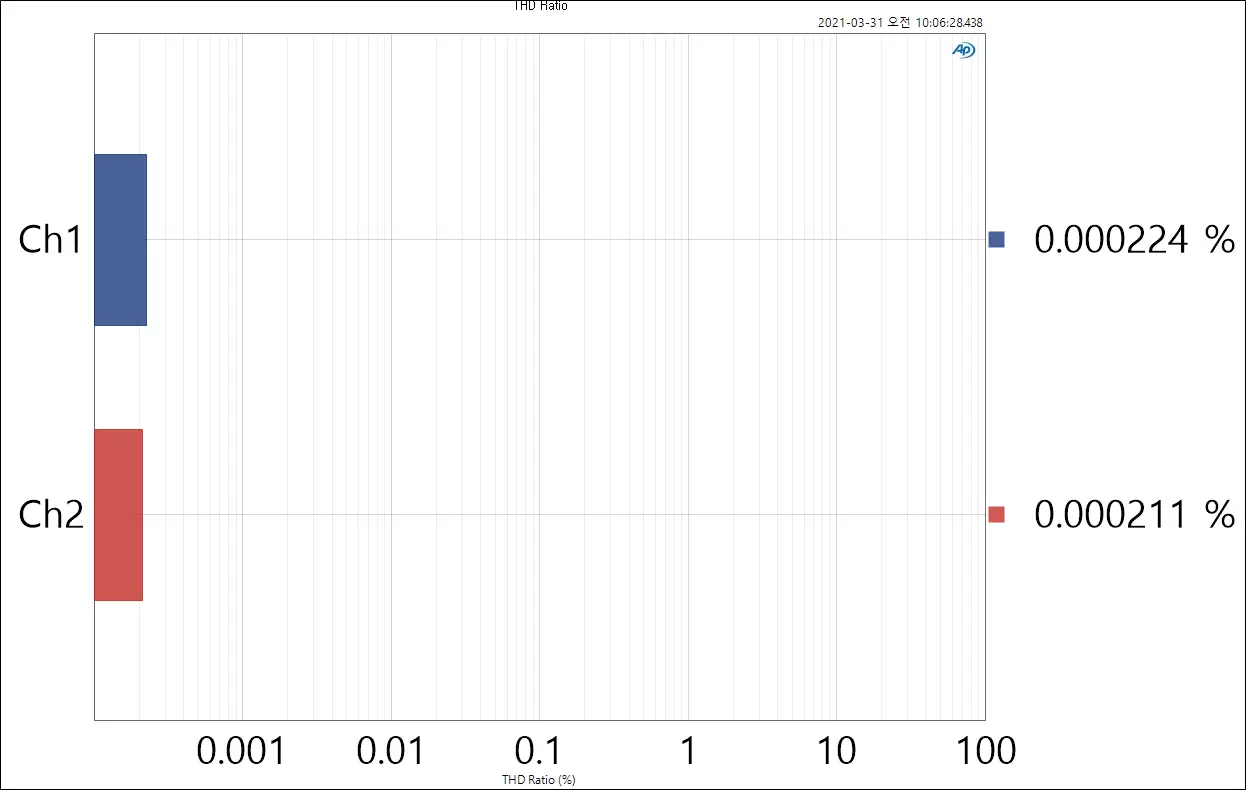Screen dimensions: 1246x790
Task: Click the 0.1 axis tick label
Action: tap(539, 750)
